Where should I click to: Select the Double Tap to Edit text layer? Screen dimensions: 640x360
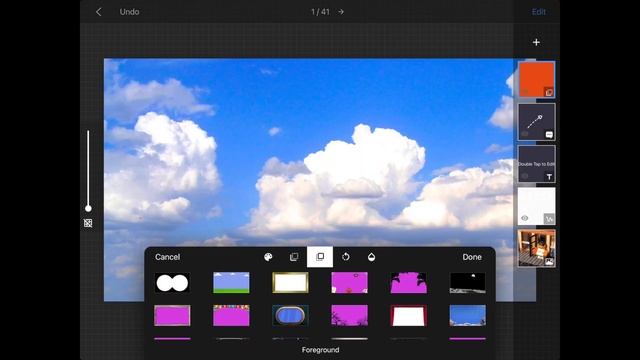click(536, 164)
